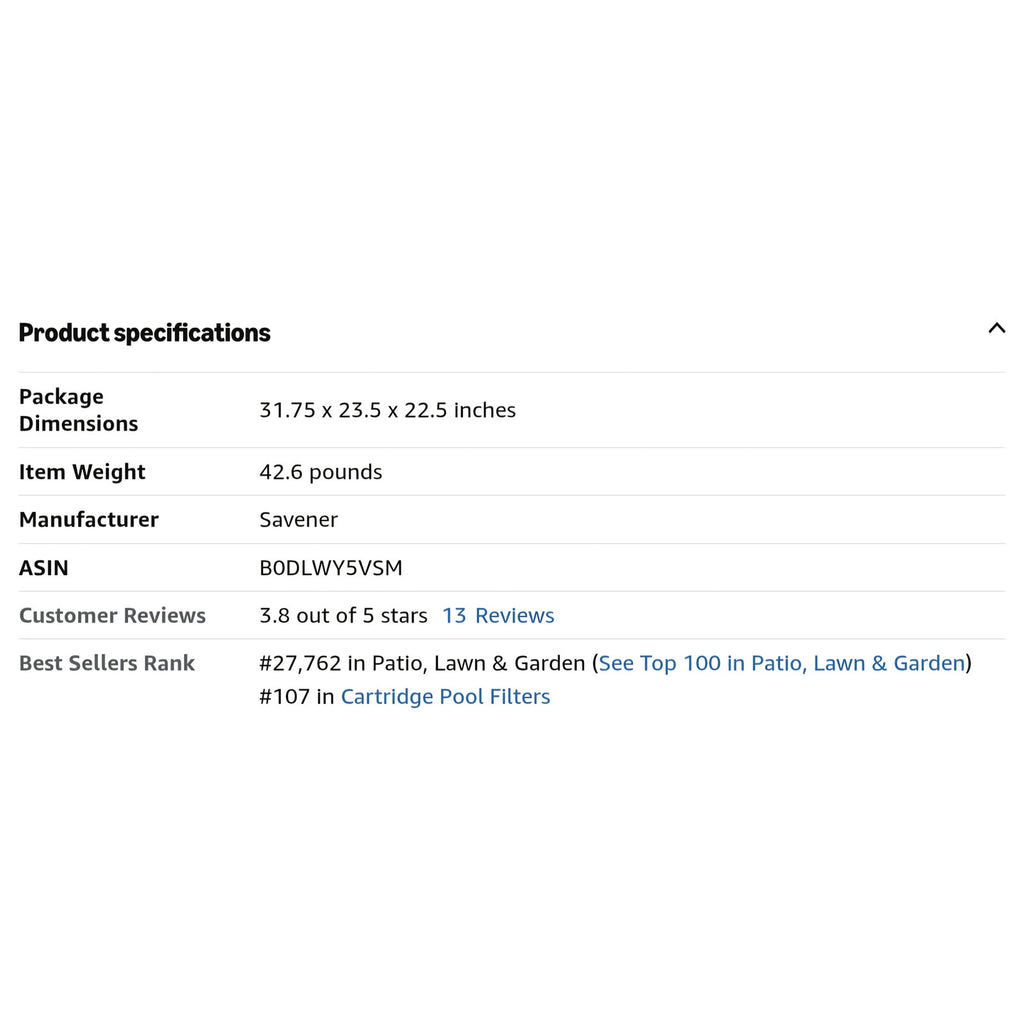1024x1024 pixels.
Task: Click the ASIN row label
Action: click(44, 568)
